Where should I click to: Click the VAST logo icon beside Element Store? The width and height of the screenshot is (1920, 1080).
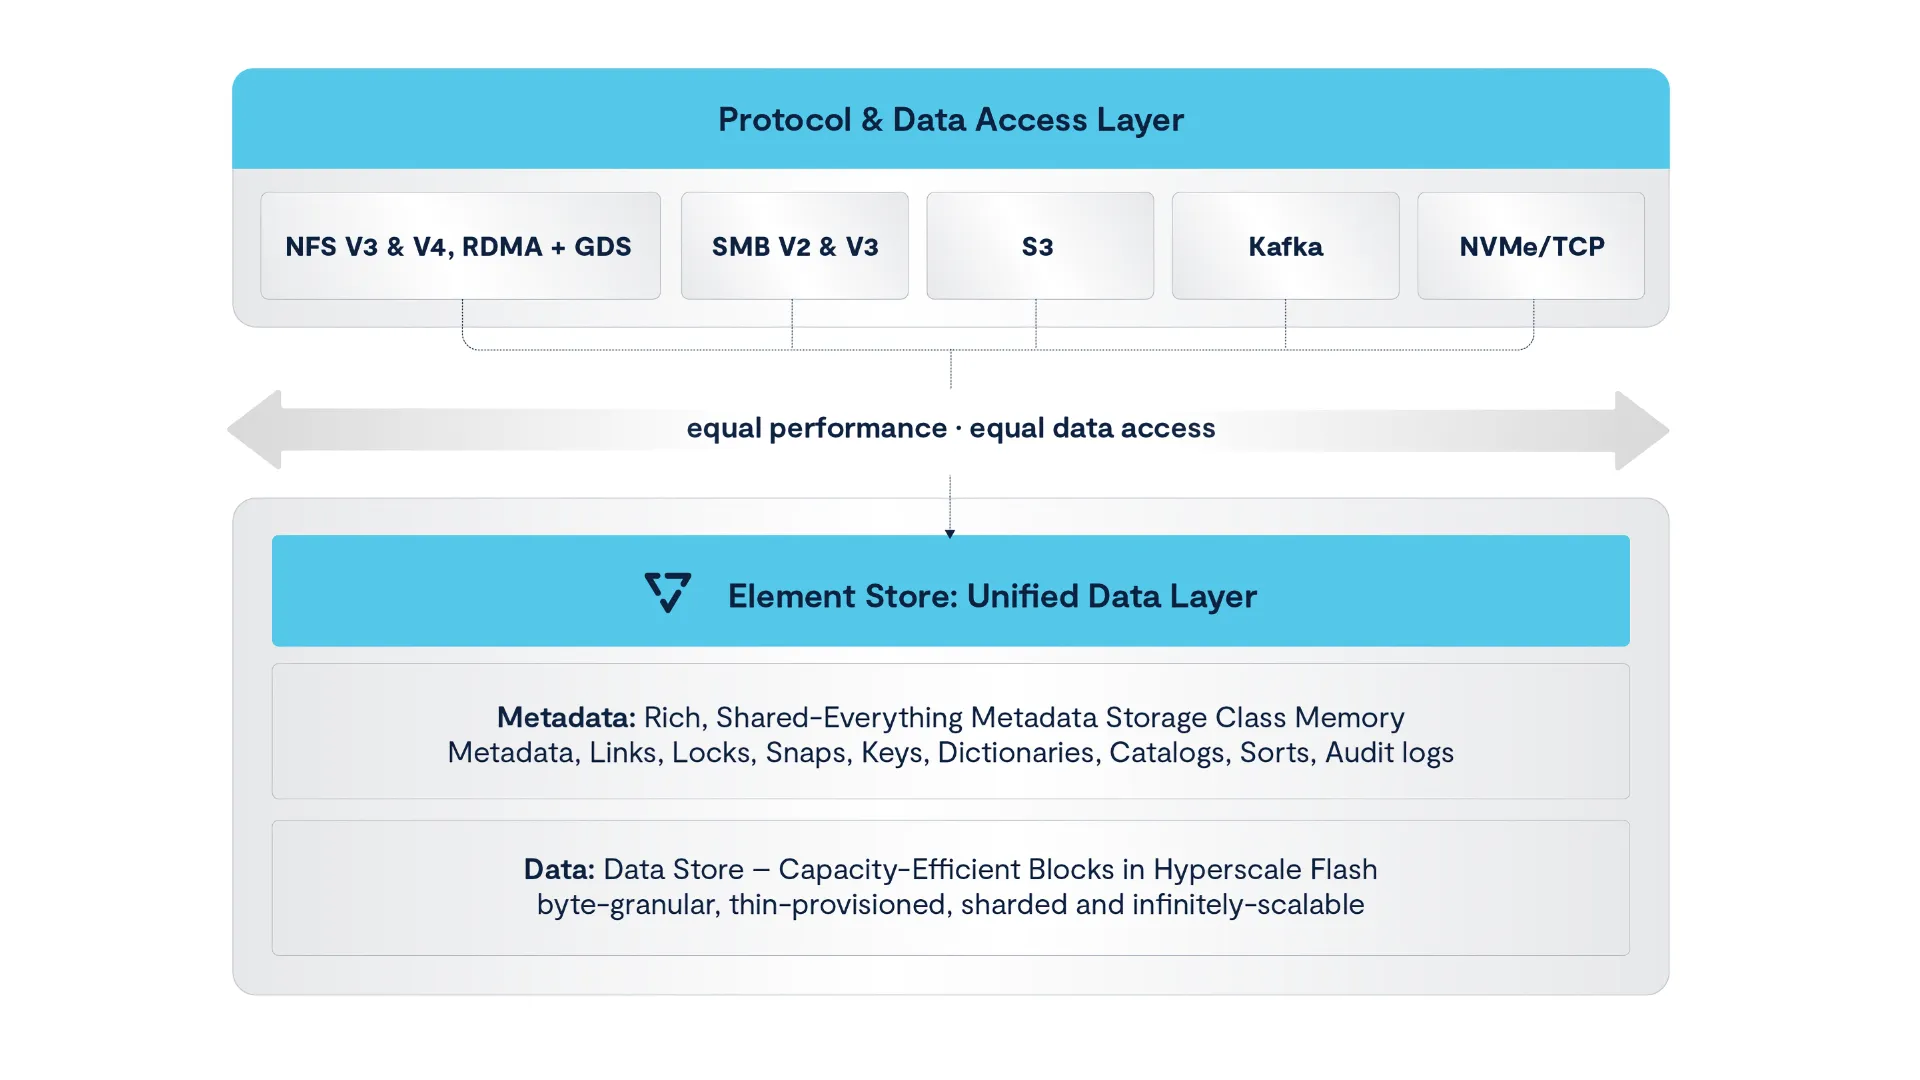click(x=668, y=593)
